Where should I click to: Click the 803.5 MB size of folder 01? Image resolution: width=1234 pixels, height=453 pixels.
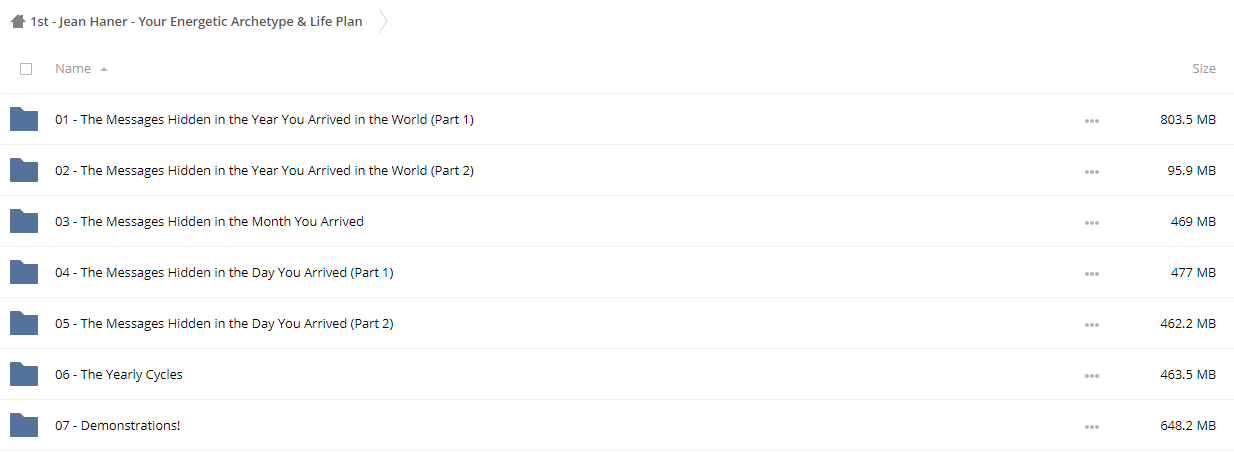coord(1188,119)
